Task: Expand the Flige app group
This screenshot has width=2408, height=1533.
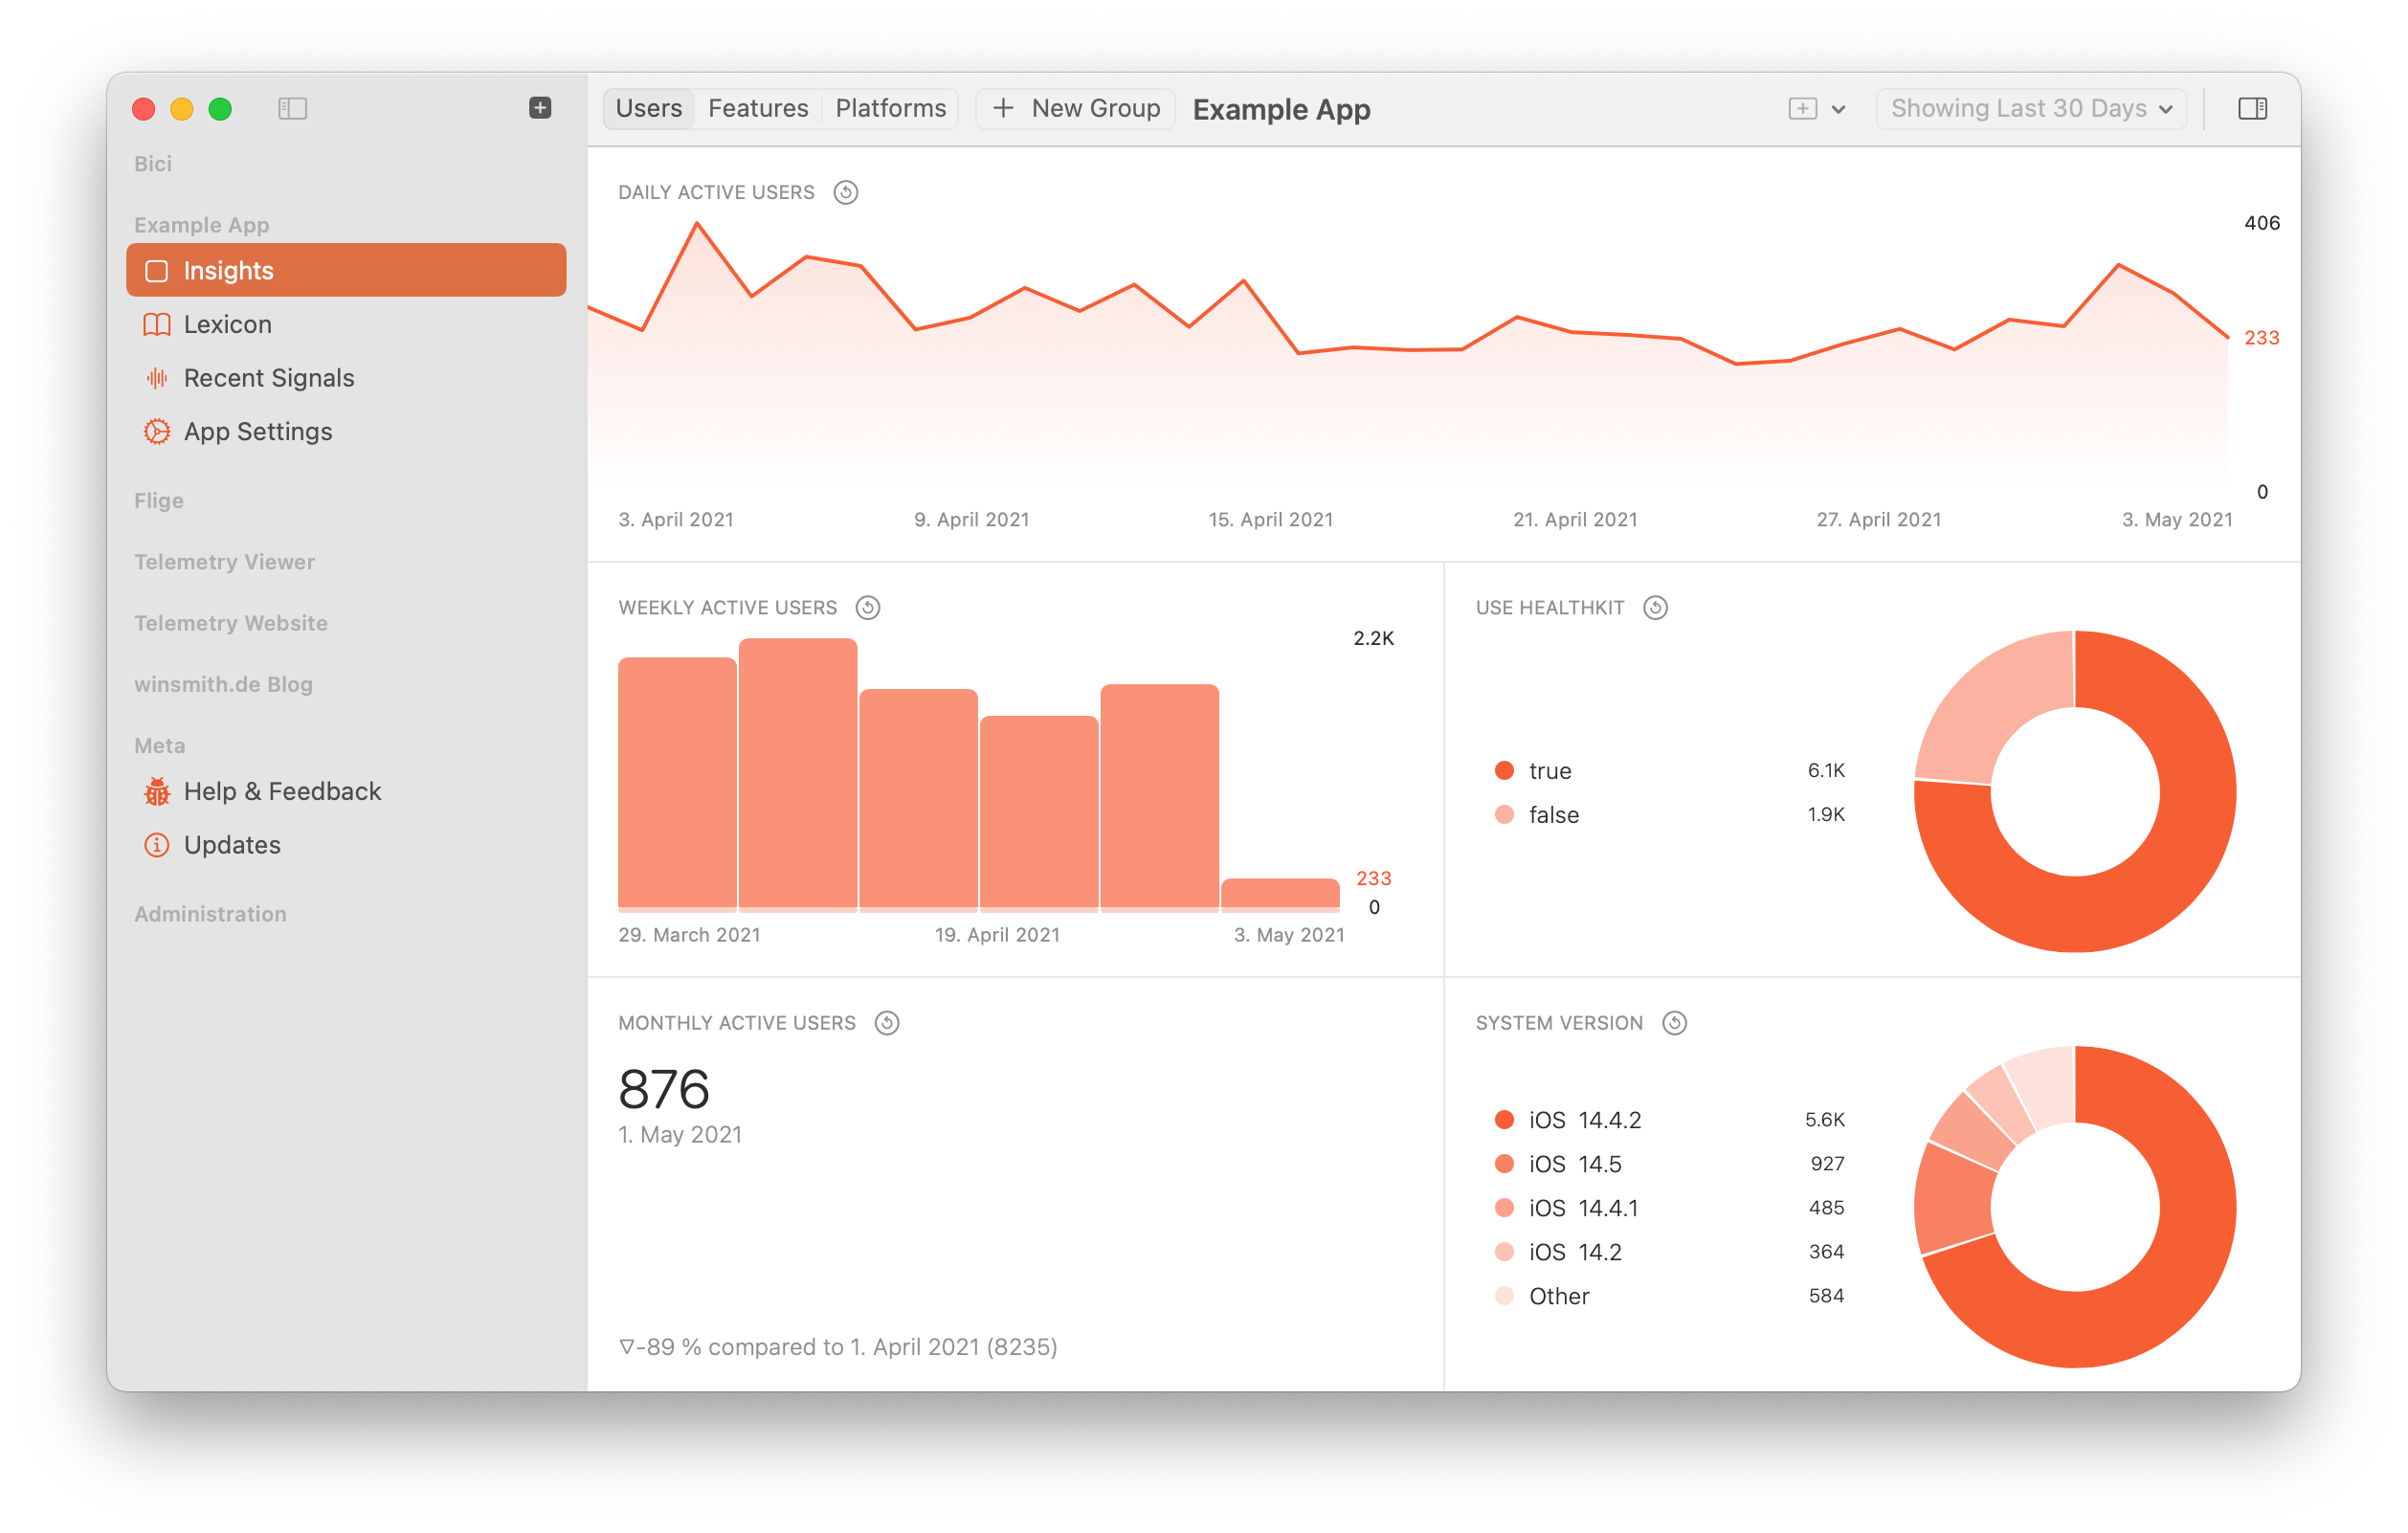Action: click(159, 500)
